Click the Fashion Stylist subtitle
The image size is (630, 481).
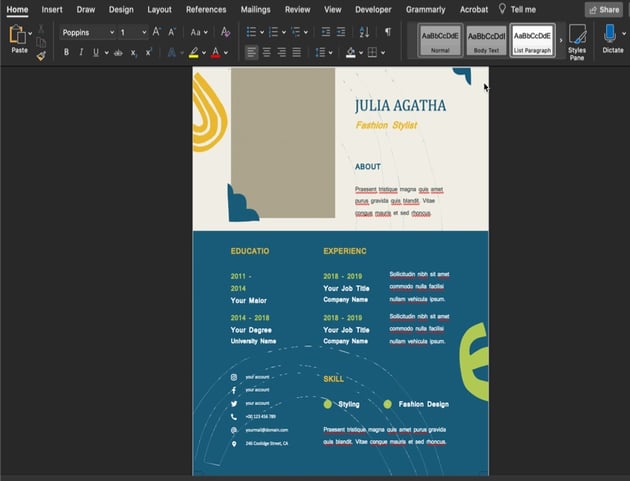386,125
